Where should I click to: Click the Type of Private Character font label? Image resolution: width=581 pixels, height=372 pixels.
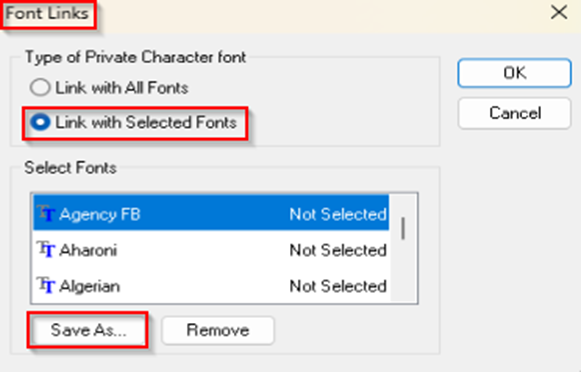135,57
